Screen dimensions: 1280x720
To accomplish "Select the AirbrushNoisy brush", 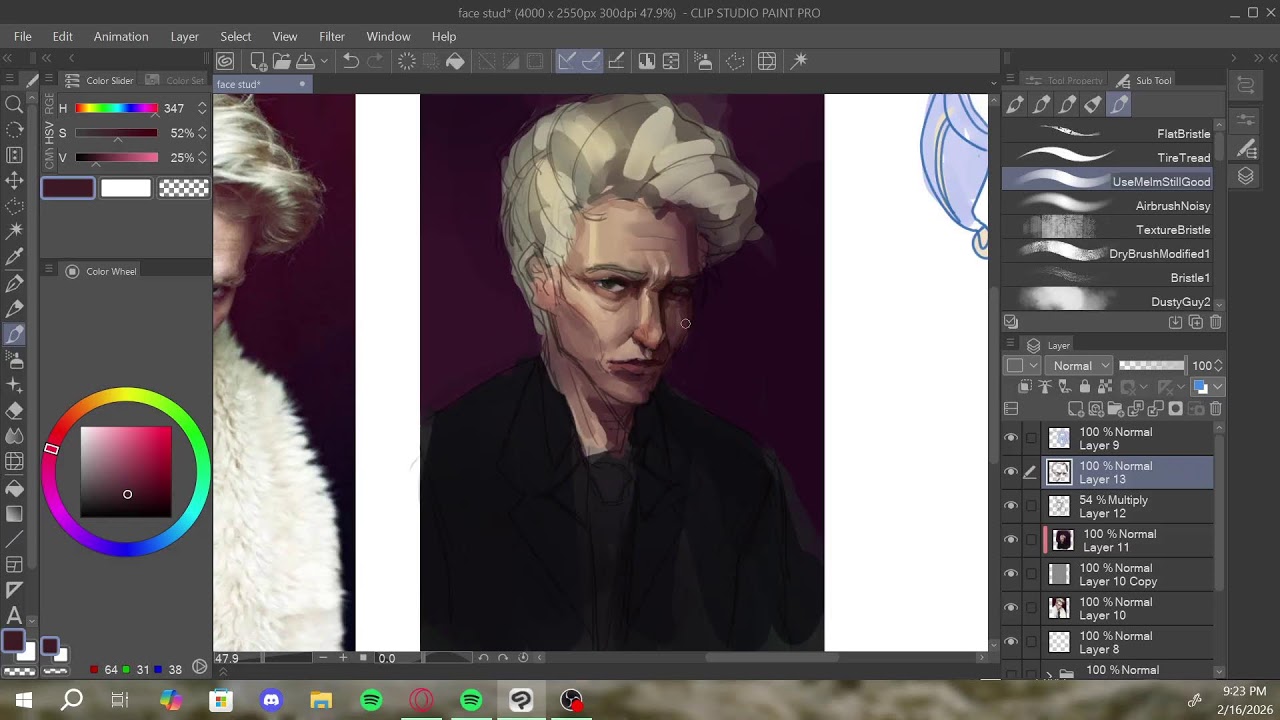I will pos(1107,206).
